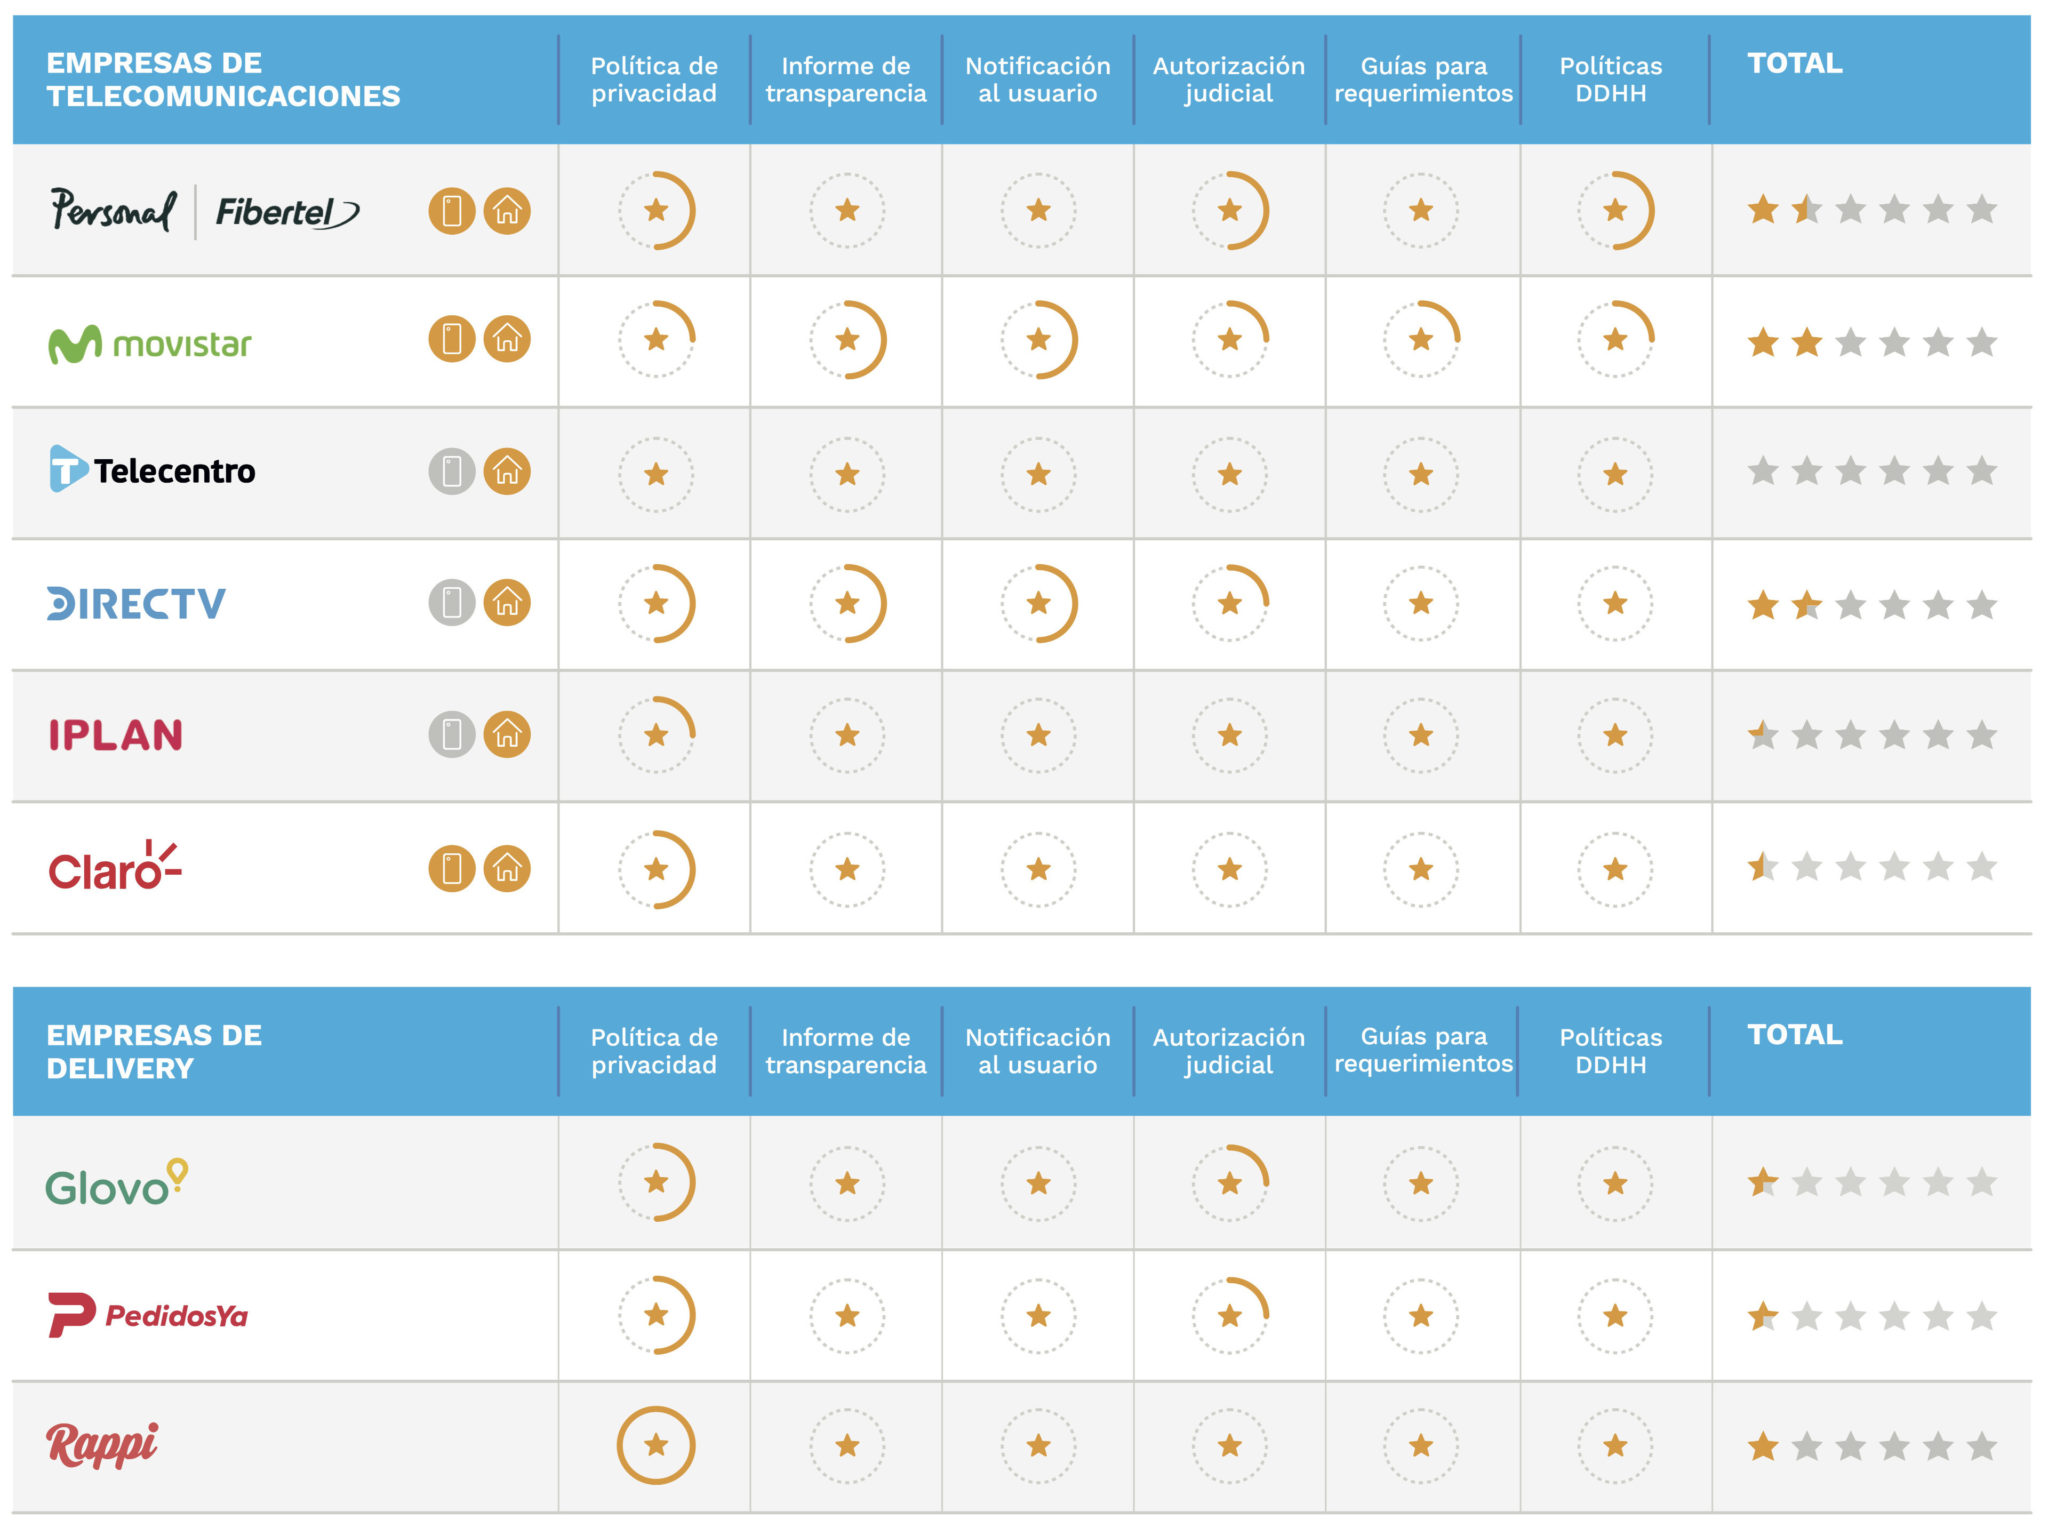
Task: Click Movistar's transparency report star badge
Action: 847,340
